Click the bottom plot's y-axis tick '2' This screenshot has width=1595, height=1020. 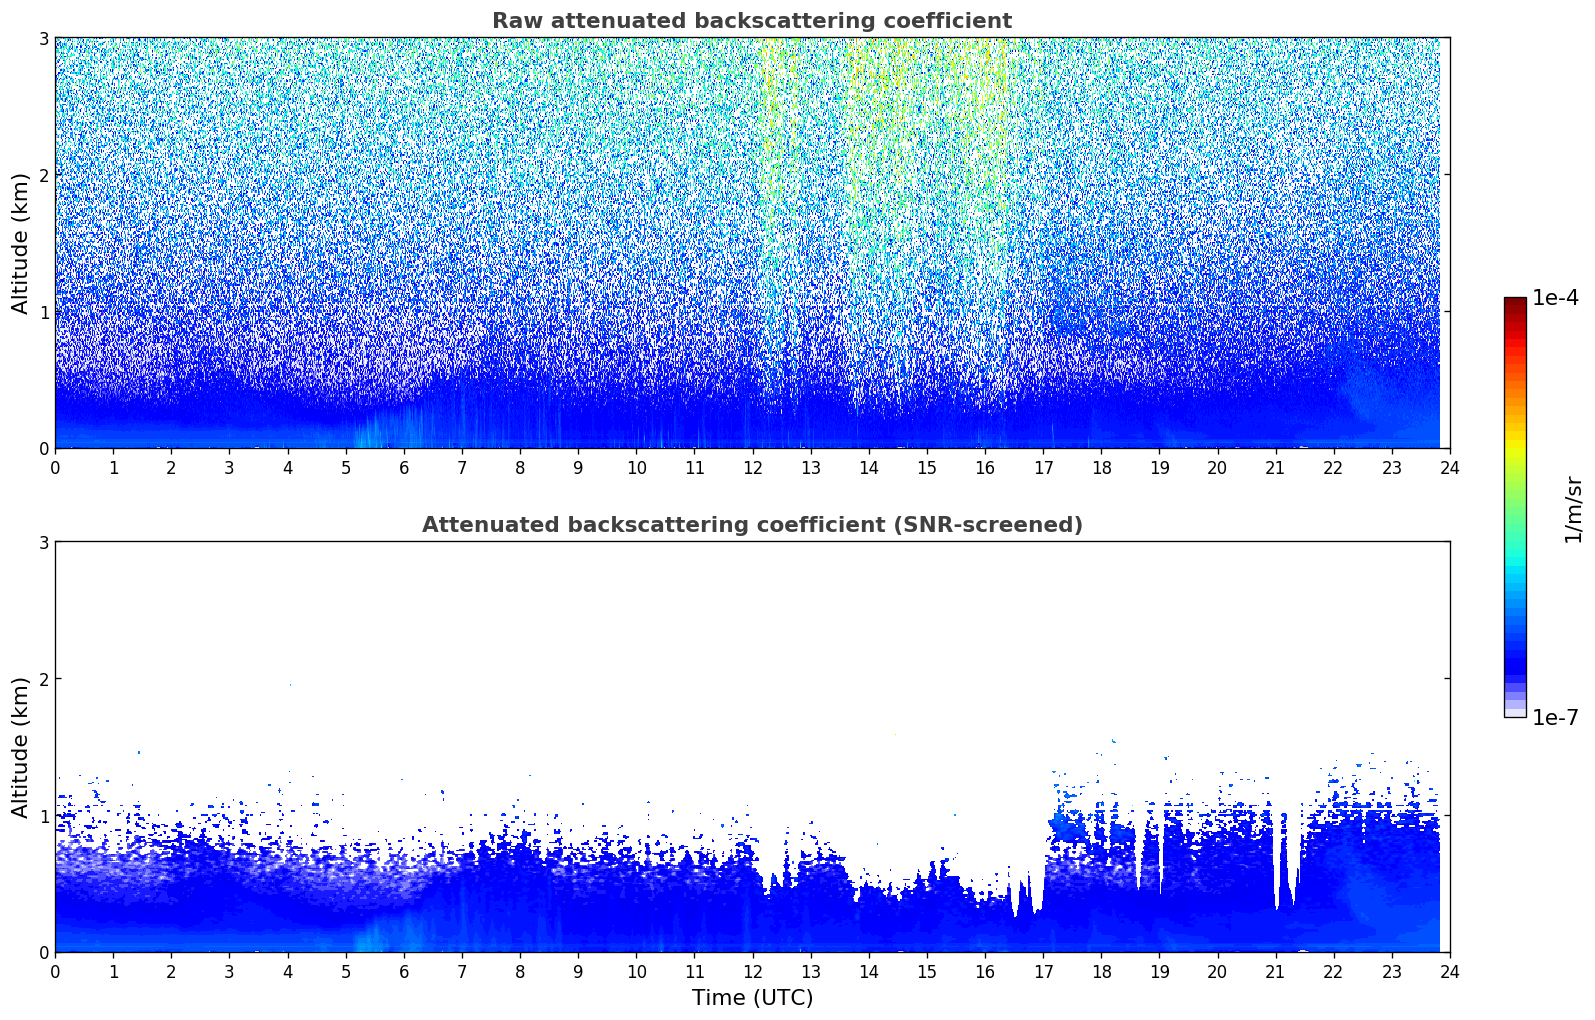pos(43,679)
